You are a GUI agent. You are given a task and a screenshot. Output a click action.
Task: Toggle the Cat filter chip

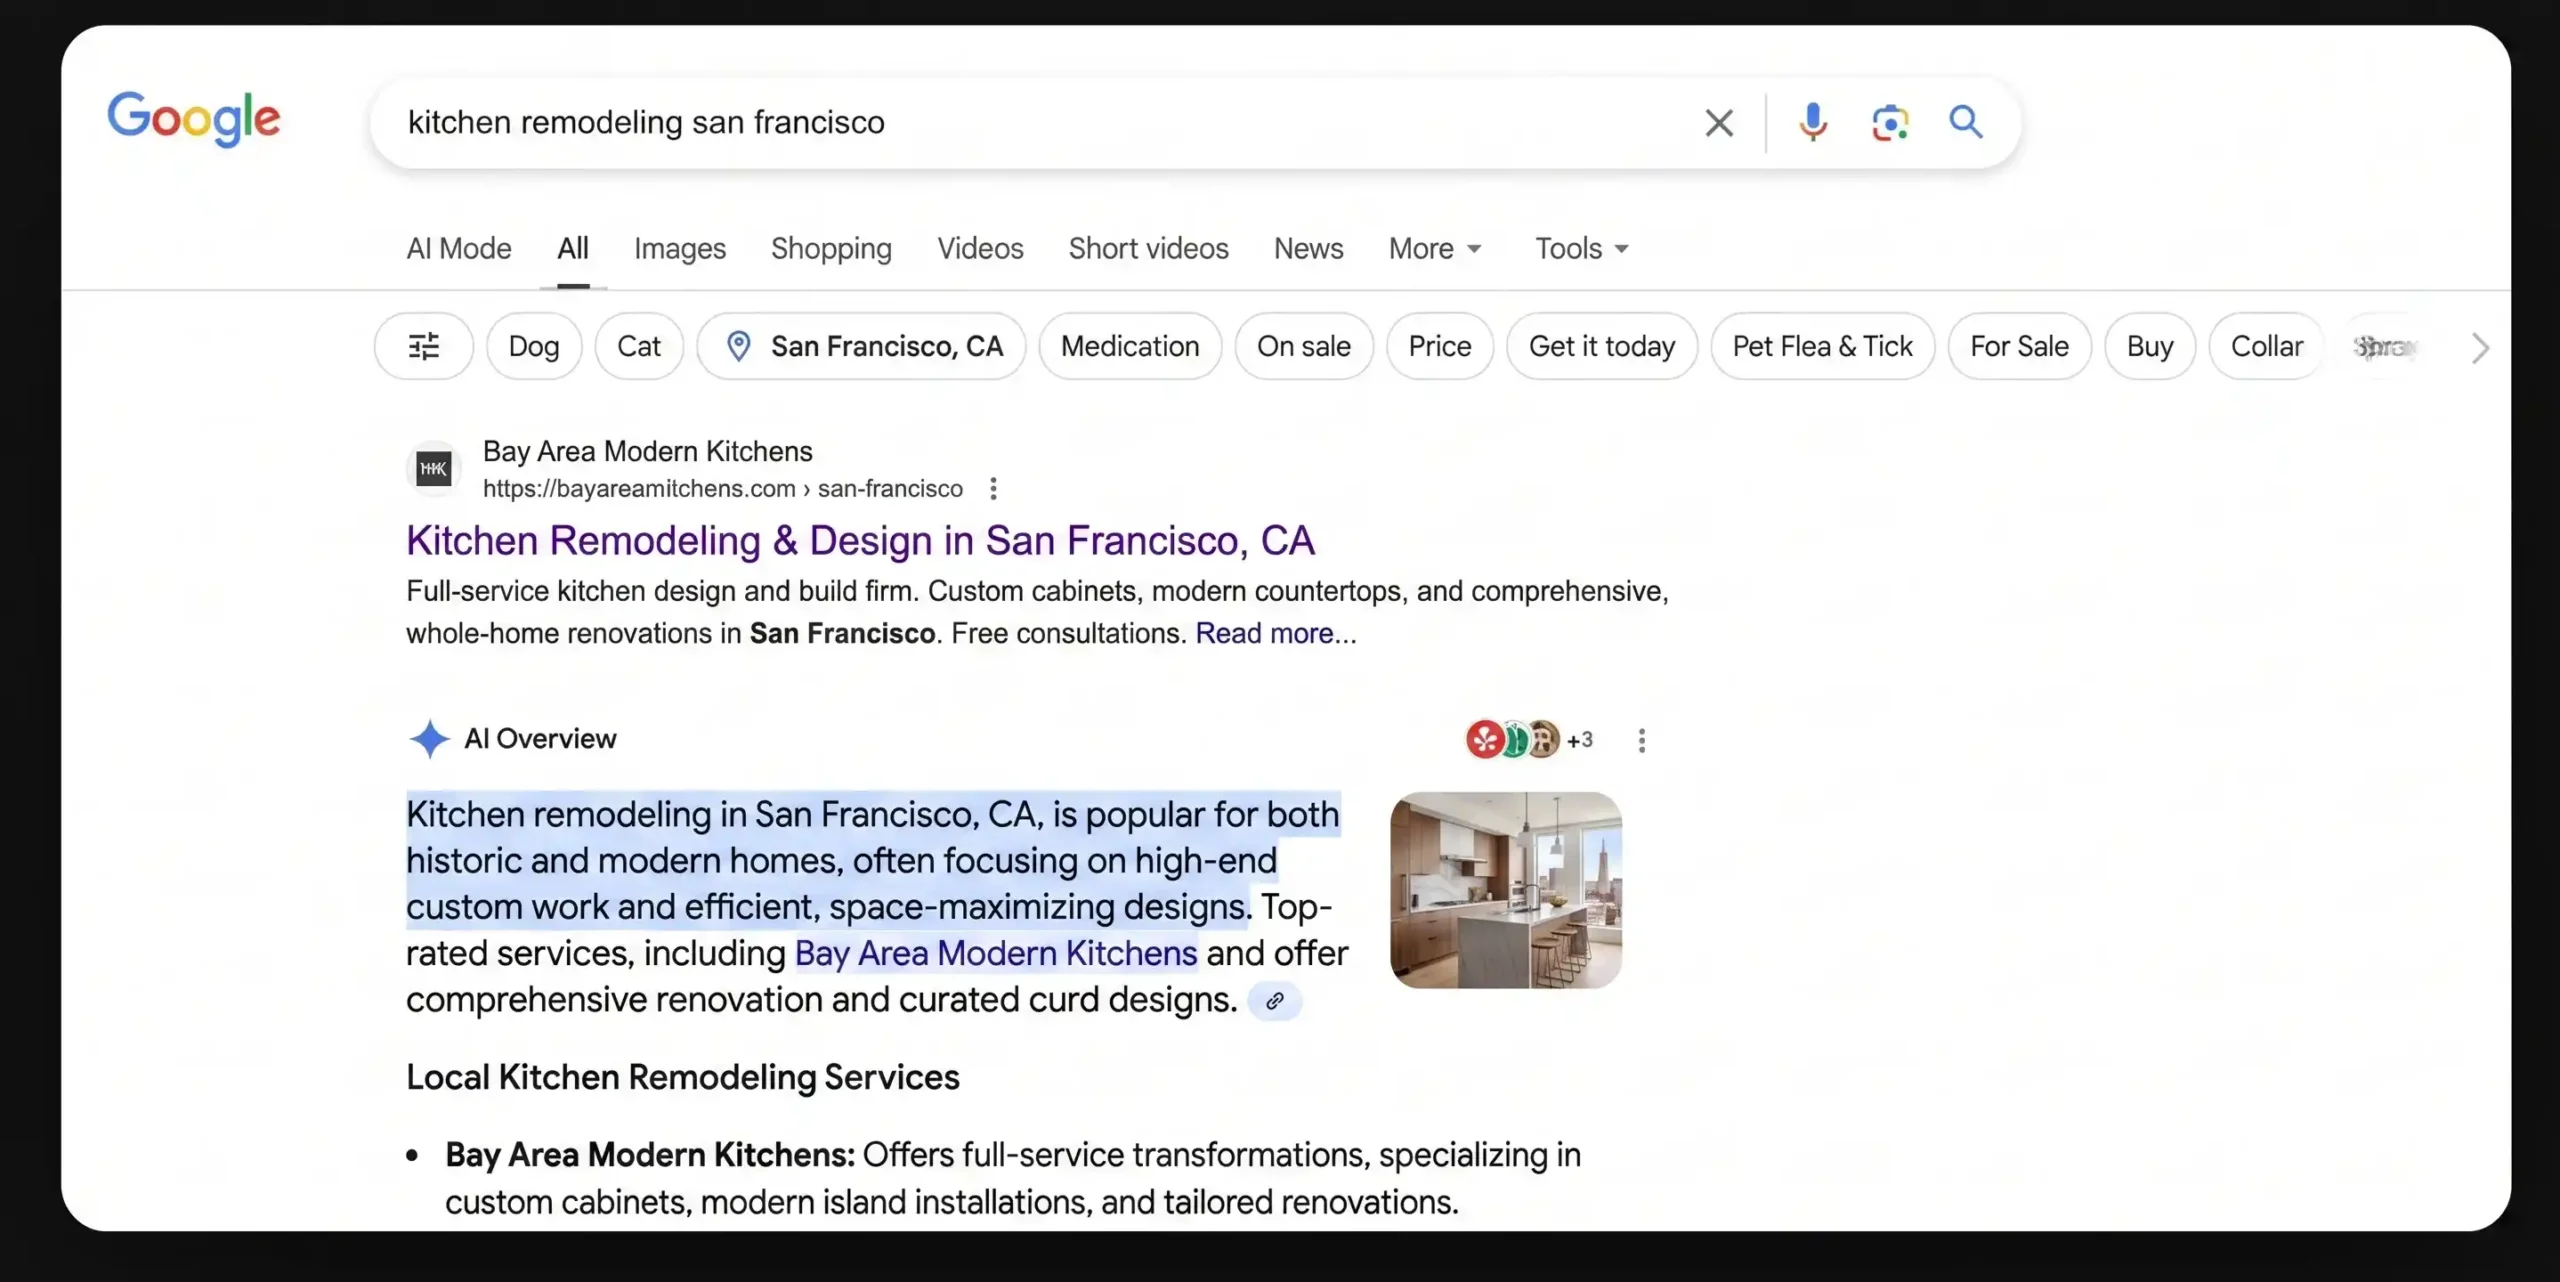(x=639, y=346)
